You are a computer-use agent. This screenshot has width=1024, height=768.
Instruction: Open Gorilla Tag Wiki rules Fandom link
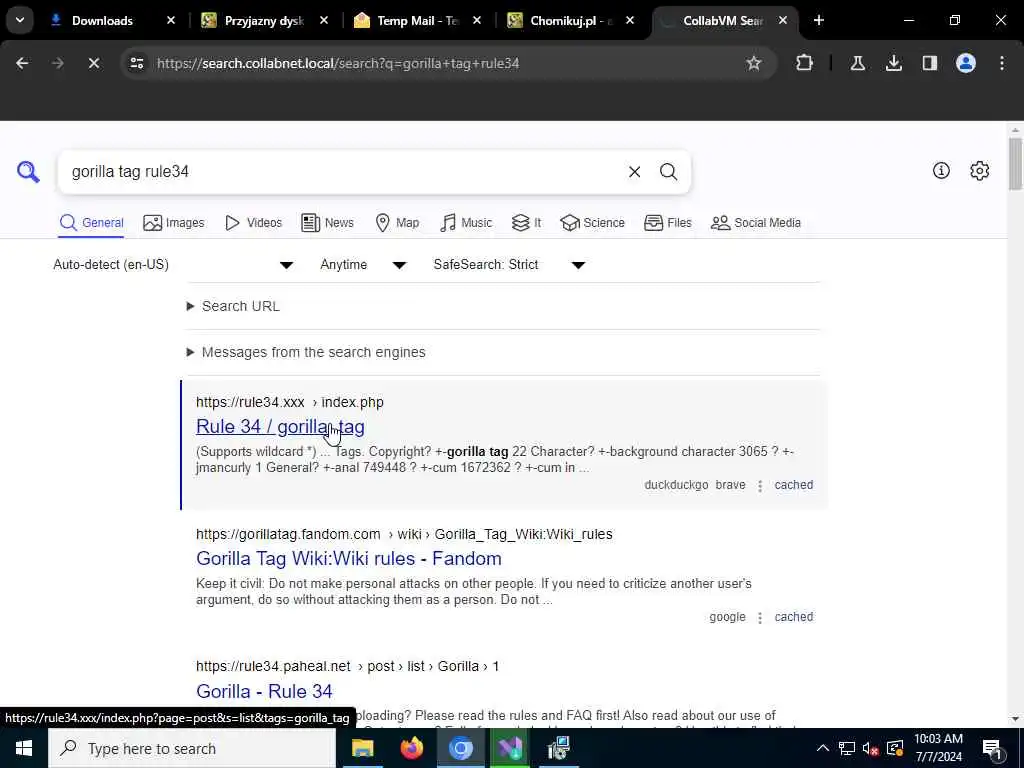click(349, 559)
